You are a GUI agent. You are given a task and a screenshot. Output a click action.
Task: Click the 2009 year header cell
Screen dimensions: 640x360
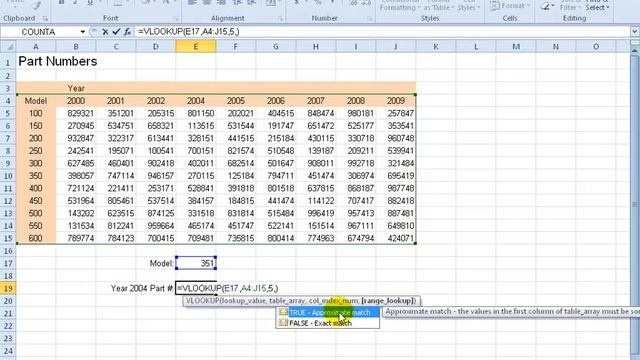(x=396, y=101)
